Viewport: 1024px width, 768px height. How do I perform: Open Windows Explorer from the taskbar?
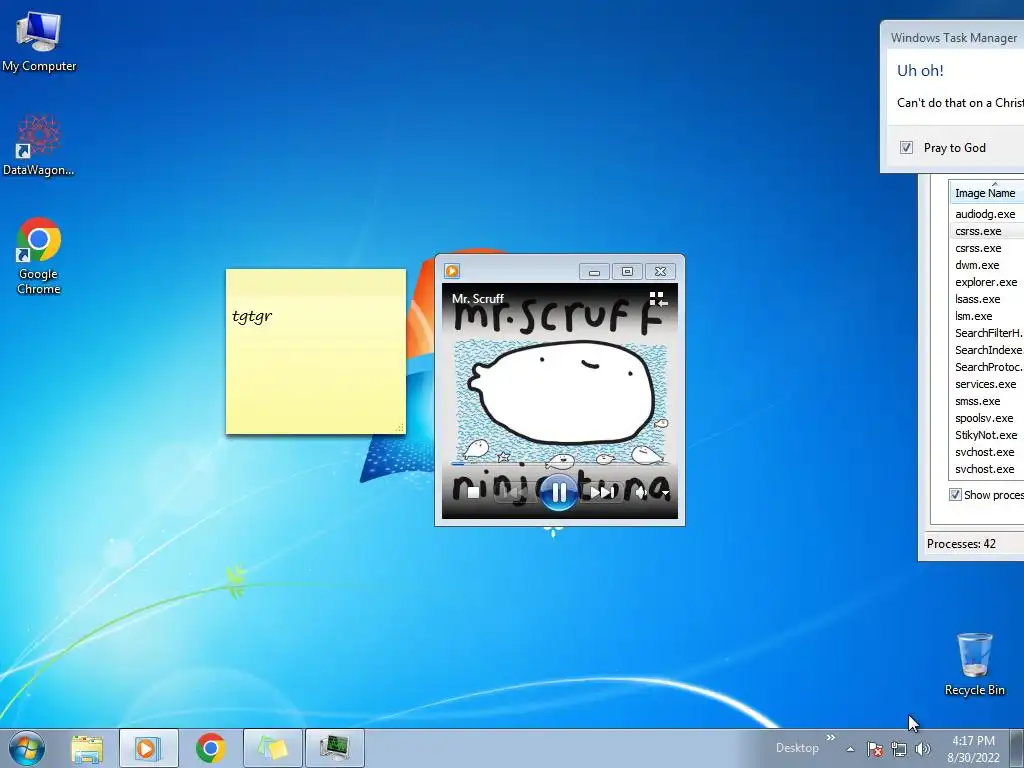(87, 748)
